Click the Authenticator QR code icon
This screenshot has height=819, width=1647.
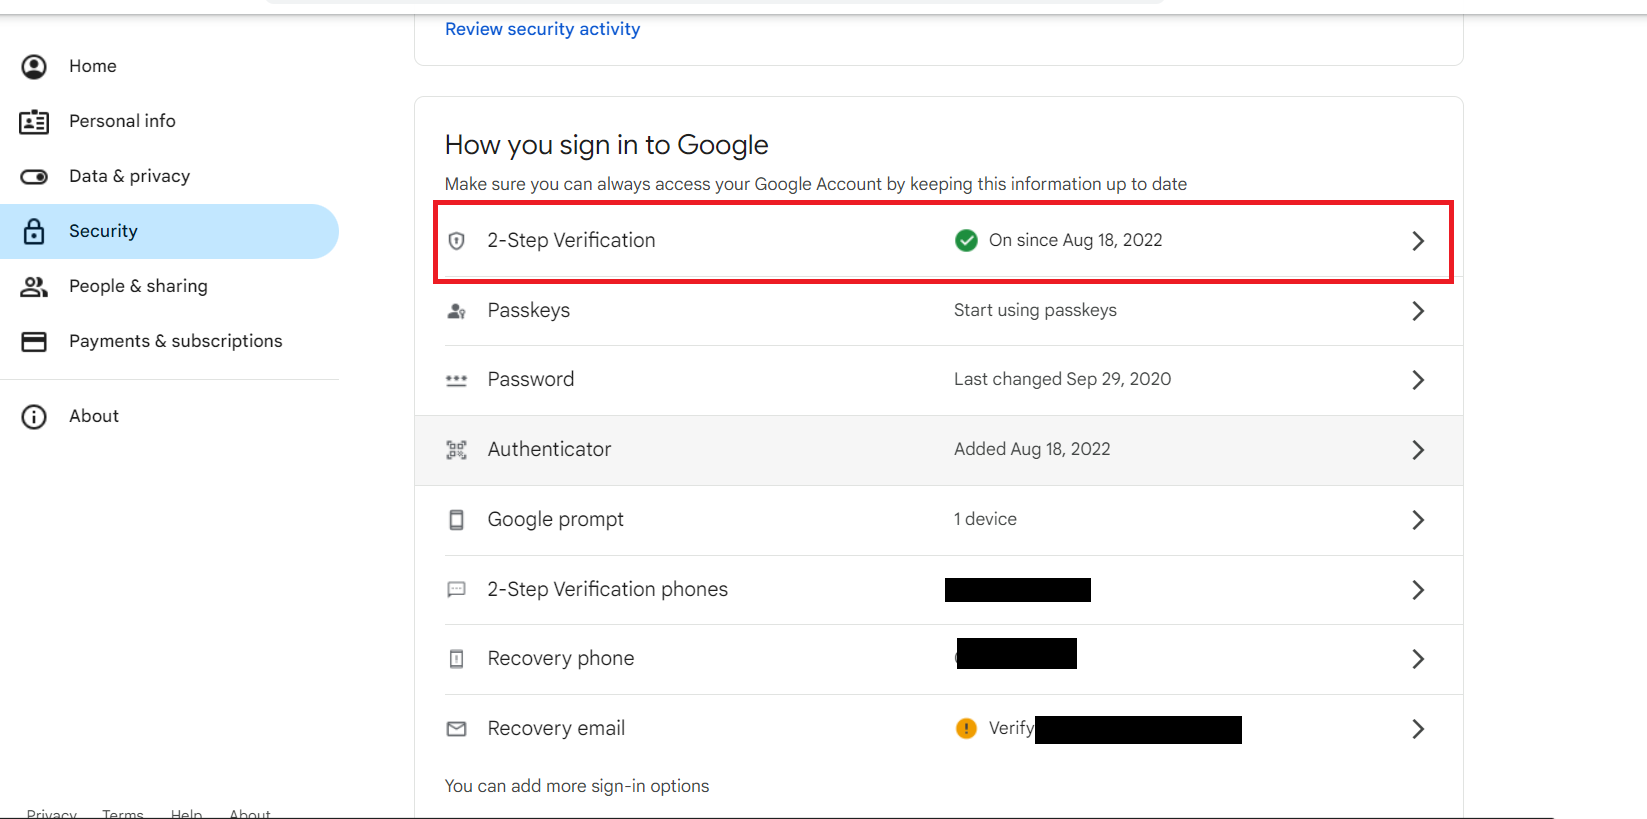(457, 450)
